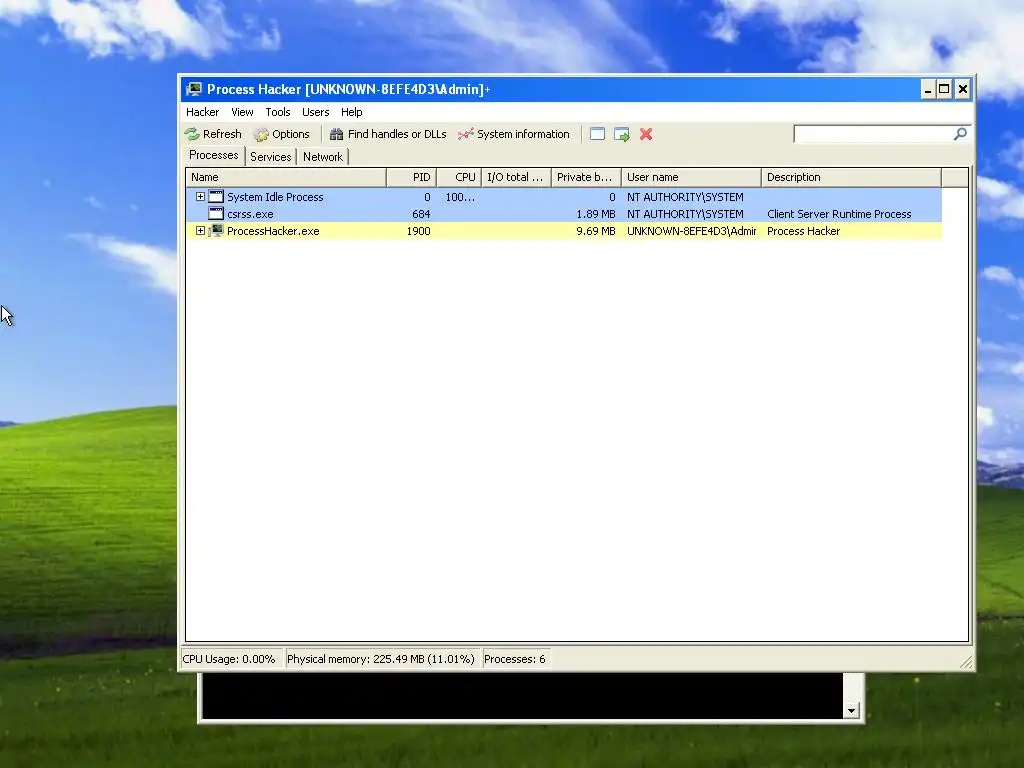This screenshot has width=1024, height=768.
Task: Click the search magnifier icon
Action: pyautogui.click(x=960, y=134)
